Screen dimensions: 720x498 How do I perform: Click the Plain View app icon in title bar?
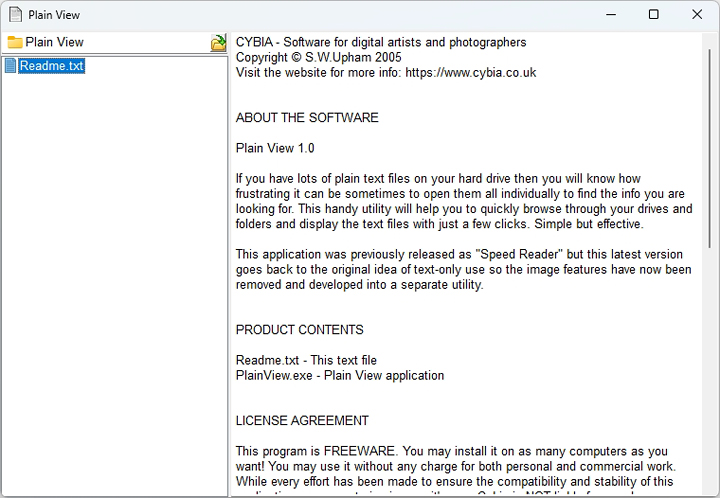(x=15, y=15)
